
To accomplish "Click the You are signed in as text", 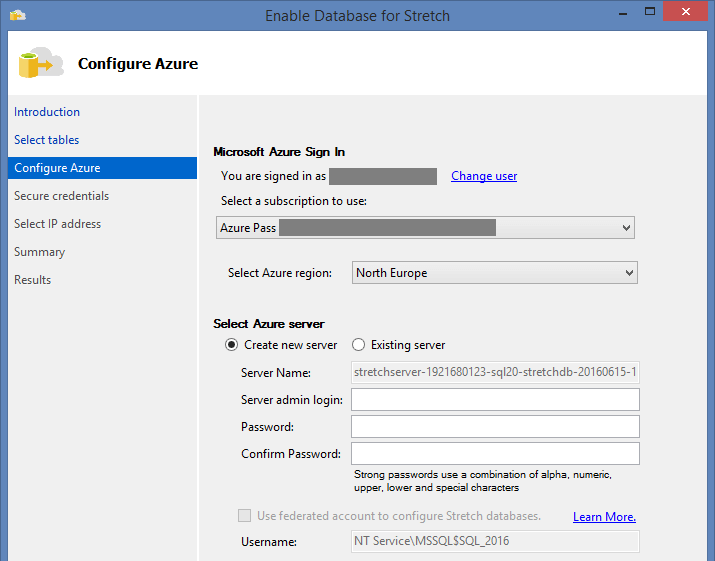I will pos(274,176).
